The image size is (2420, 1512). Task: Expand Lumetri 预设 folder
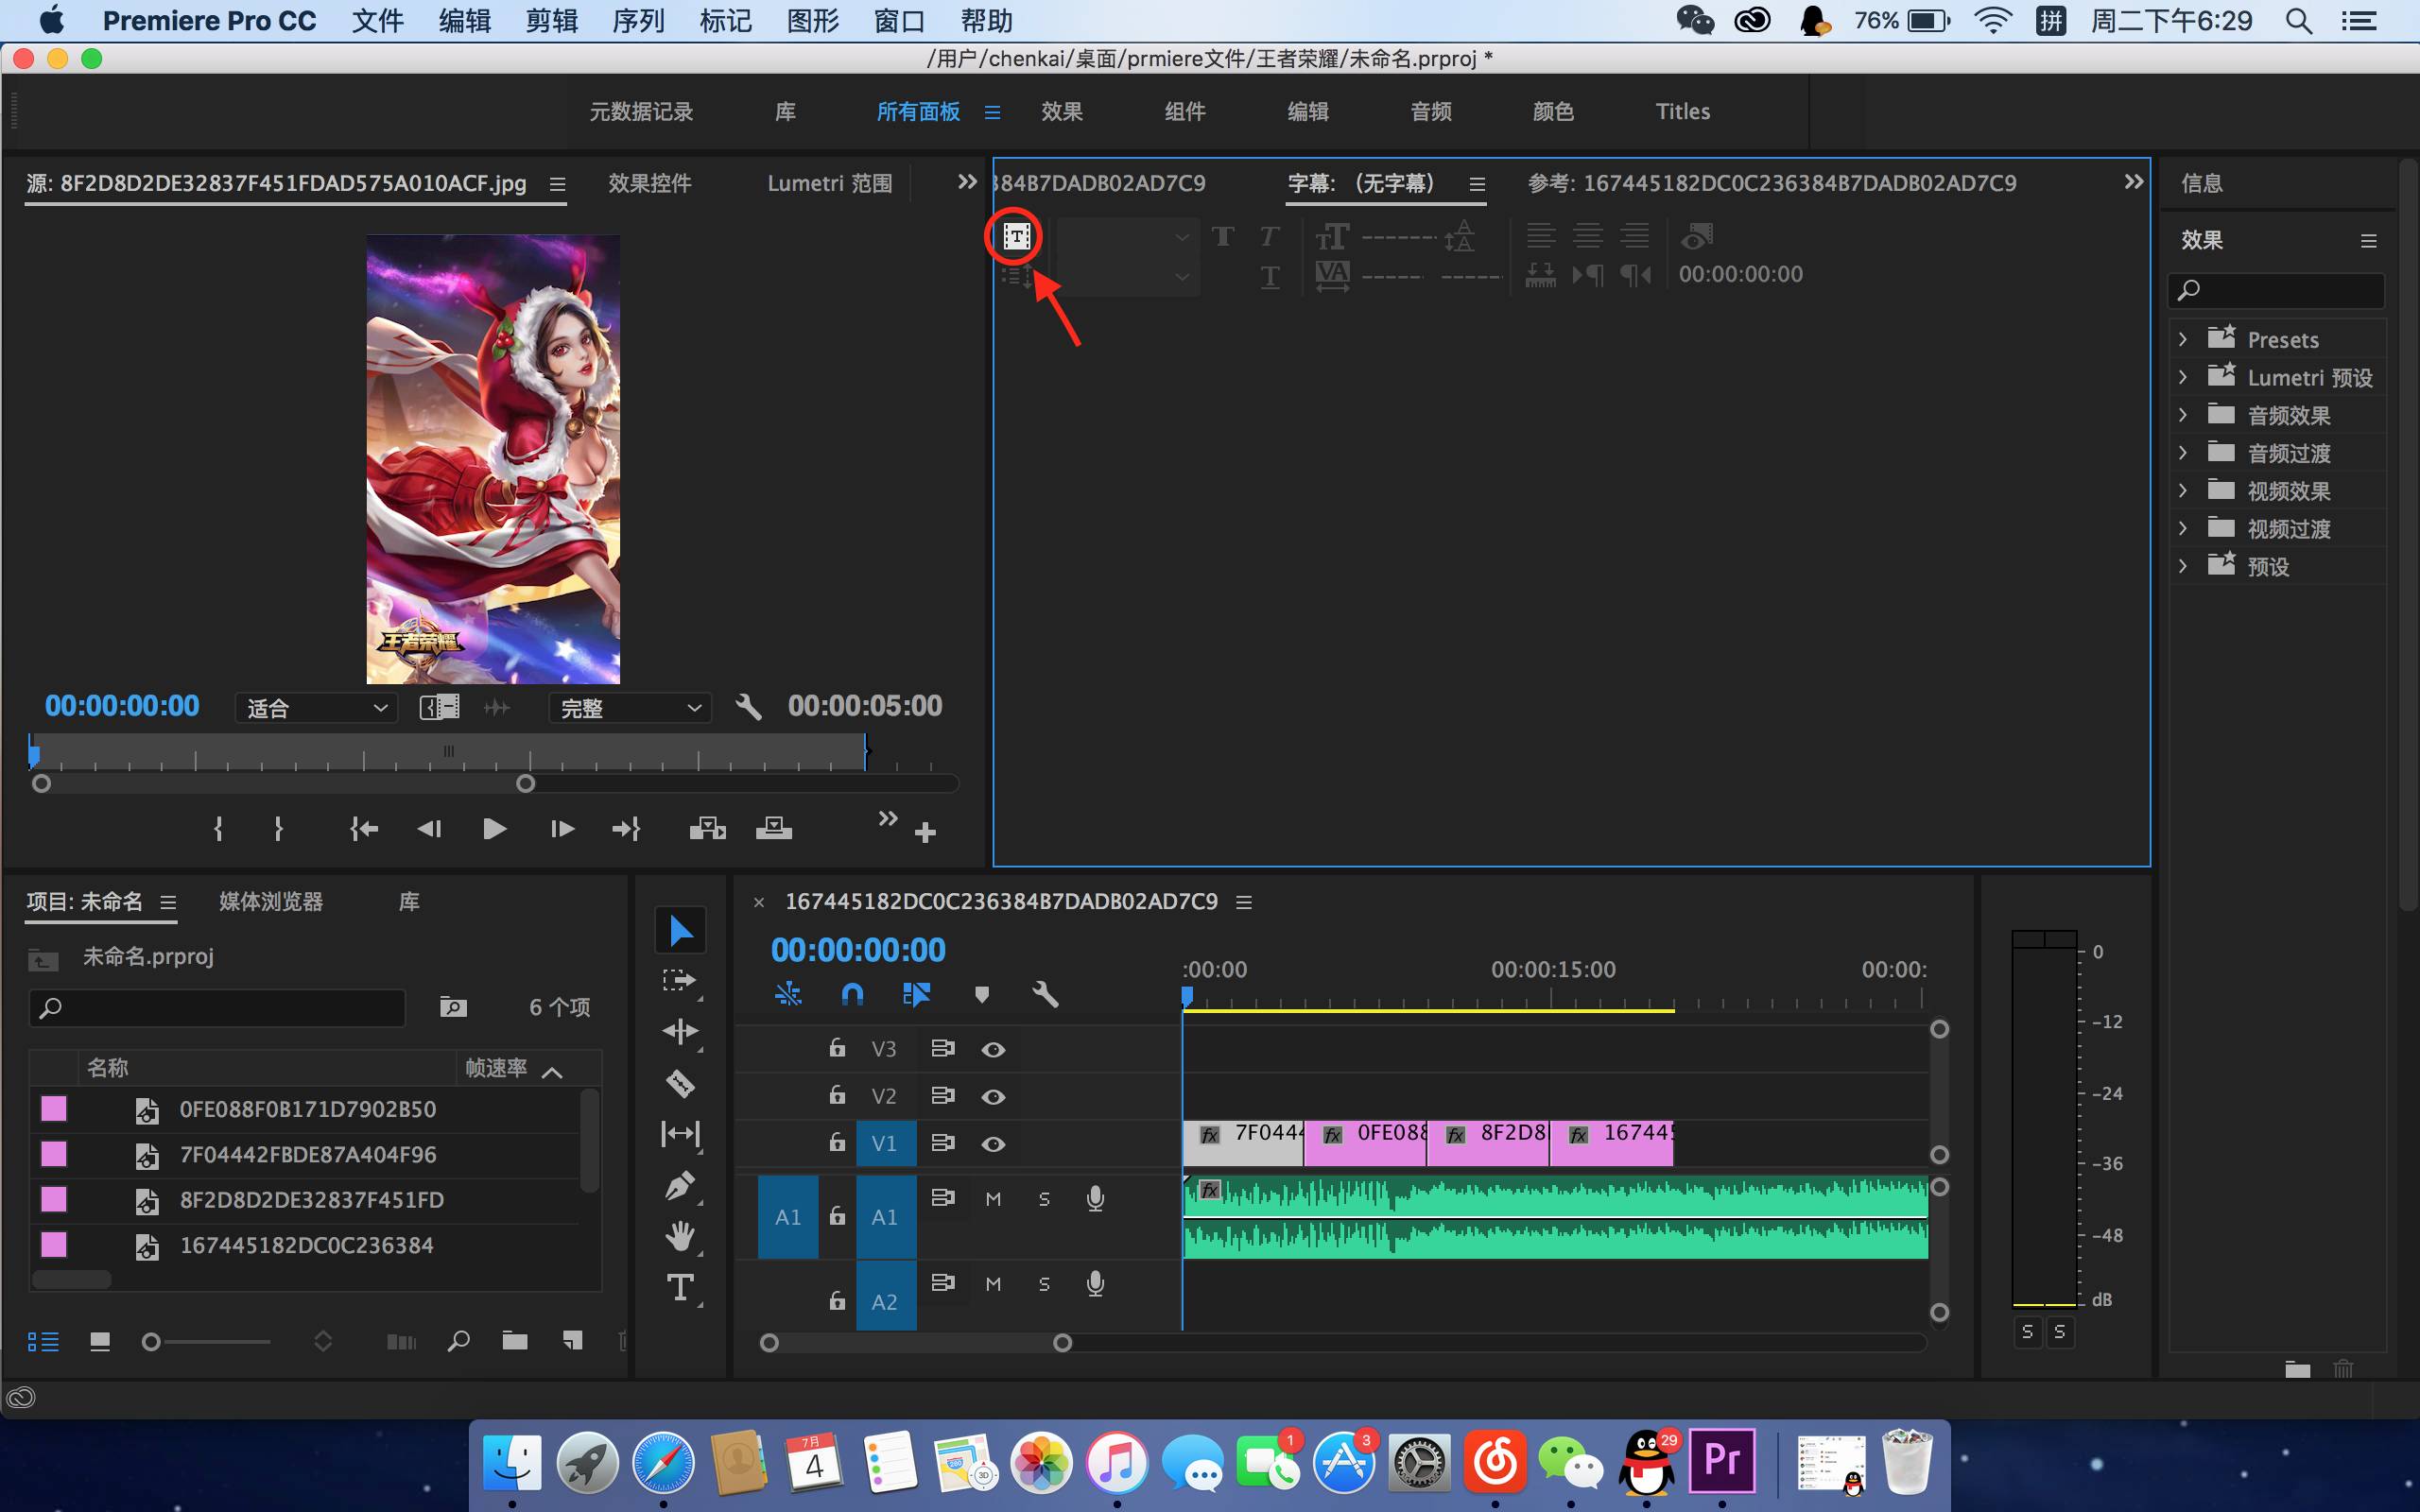(2183, 378)
